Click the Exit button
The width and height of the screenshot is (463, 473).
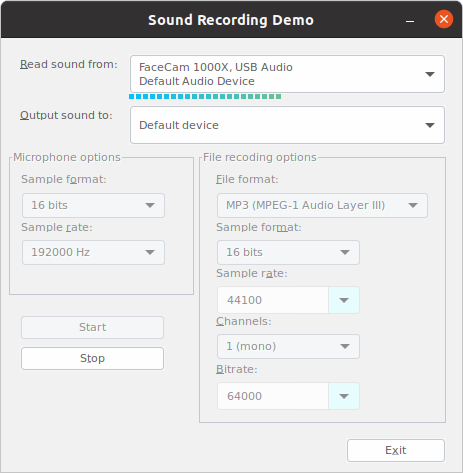pos(396,450)
